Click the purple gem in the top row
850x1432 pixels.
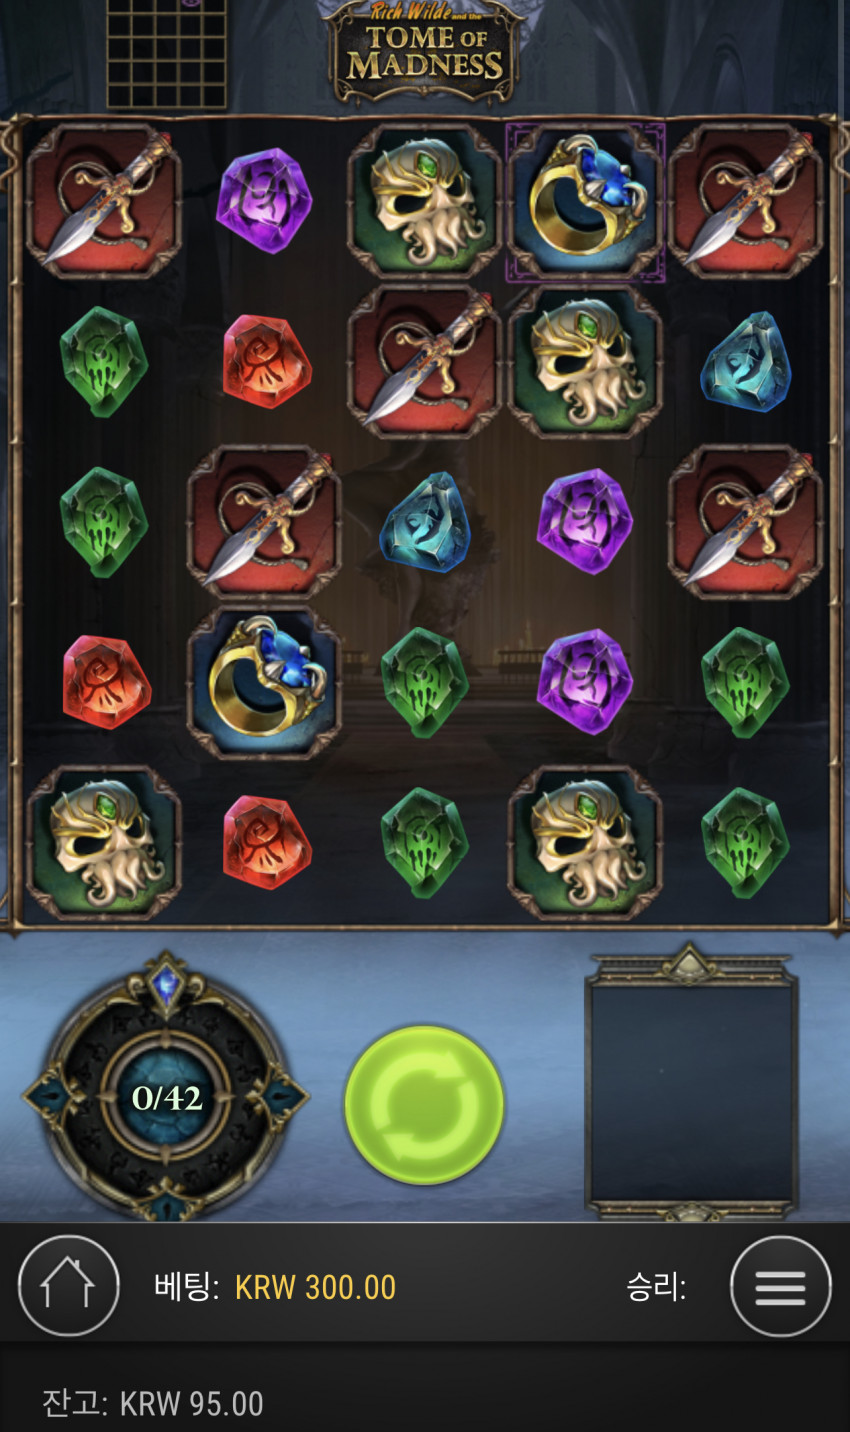(264, 201)
